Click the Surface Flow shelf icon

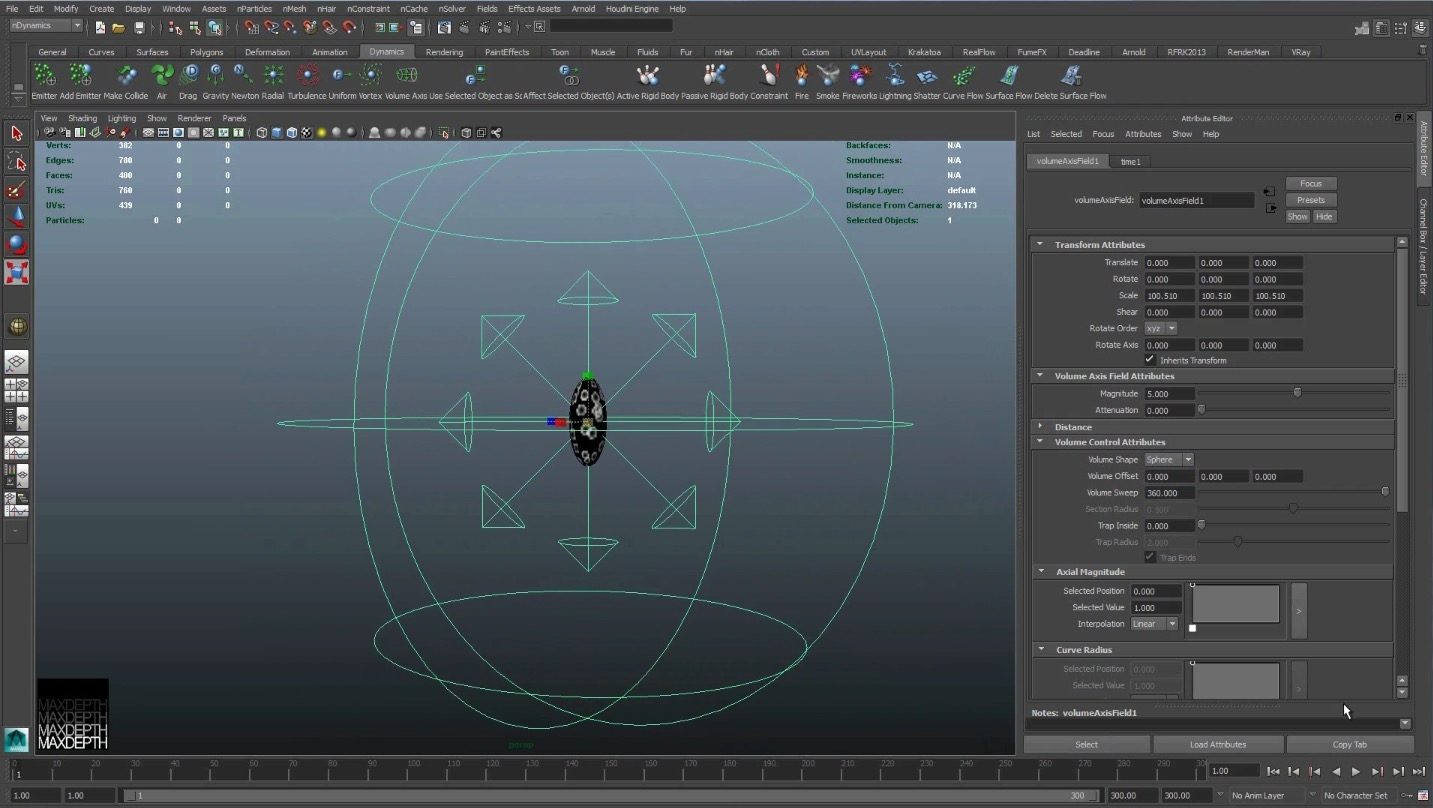(1009, 75)
